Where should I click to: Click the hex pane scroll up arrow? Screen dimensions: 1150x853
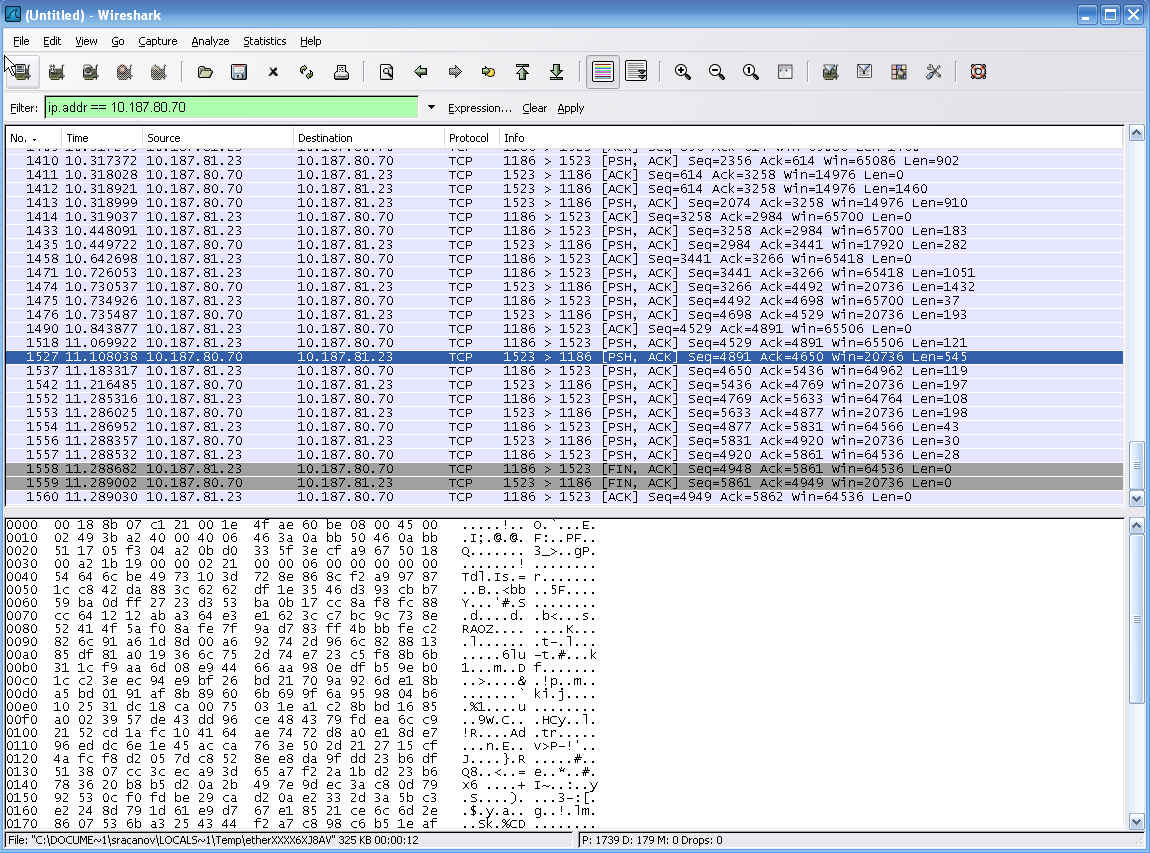tap(1136, 526)
